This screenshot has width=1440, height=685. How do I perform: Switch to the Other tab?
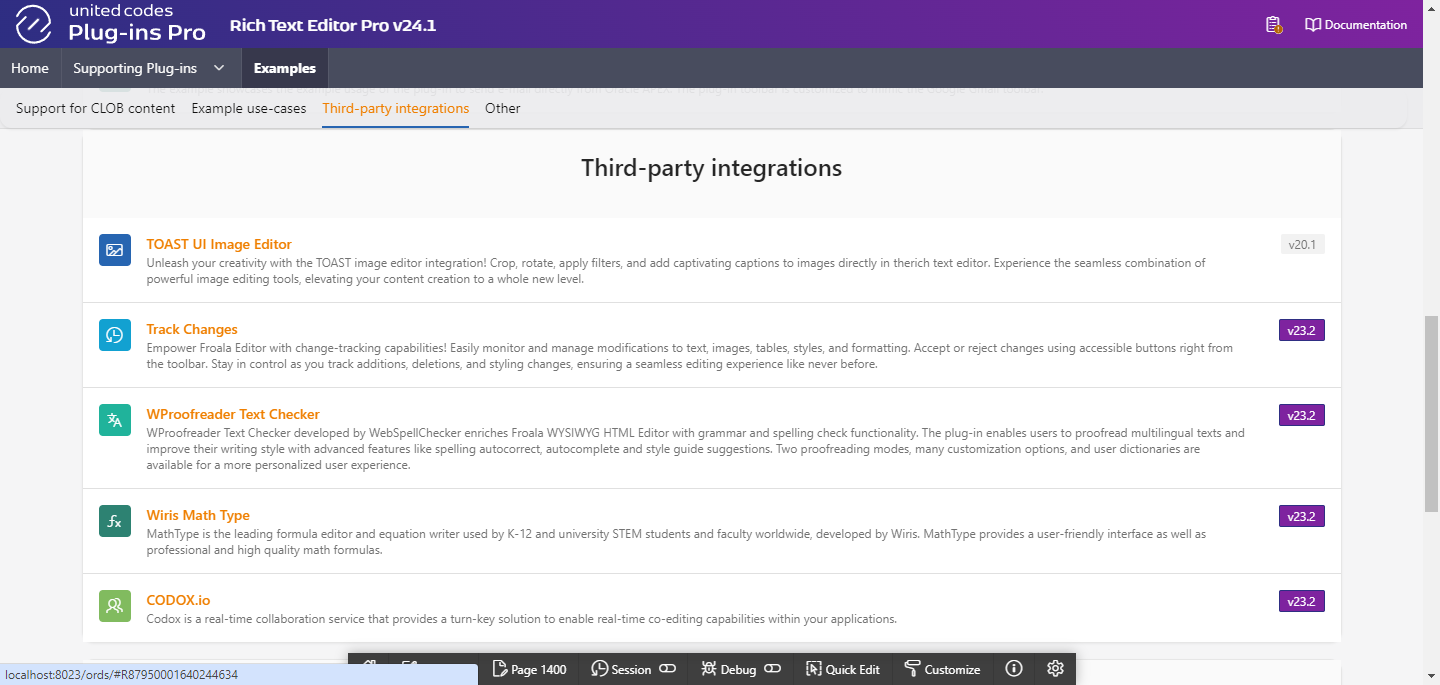click(x=503, y=108)
